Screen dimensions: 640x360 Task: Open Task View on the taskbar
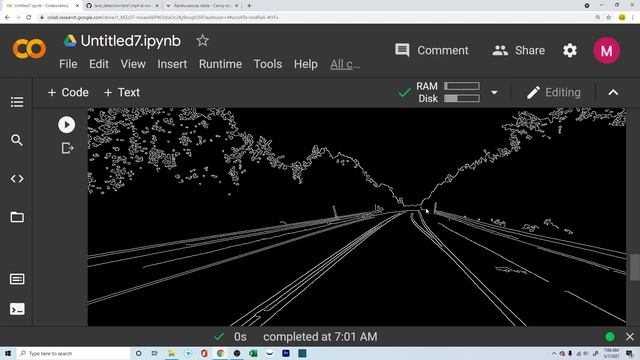coord(155,353)
